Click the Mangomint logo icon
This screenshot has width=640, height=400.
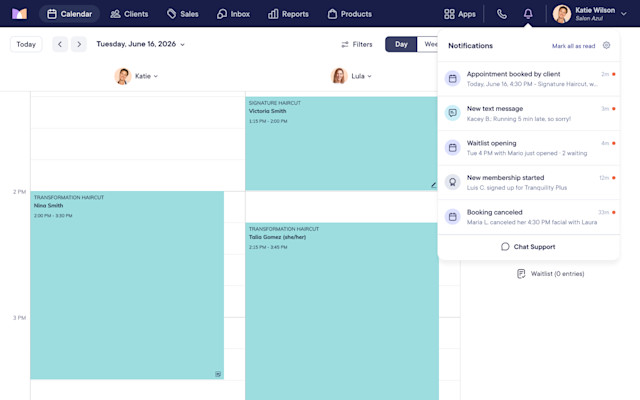tap(19, 14)
